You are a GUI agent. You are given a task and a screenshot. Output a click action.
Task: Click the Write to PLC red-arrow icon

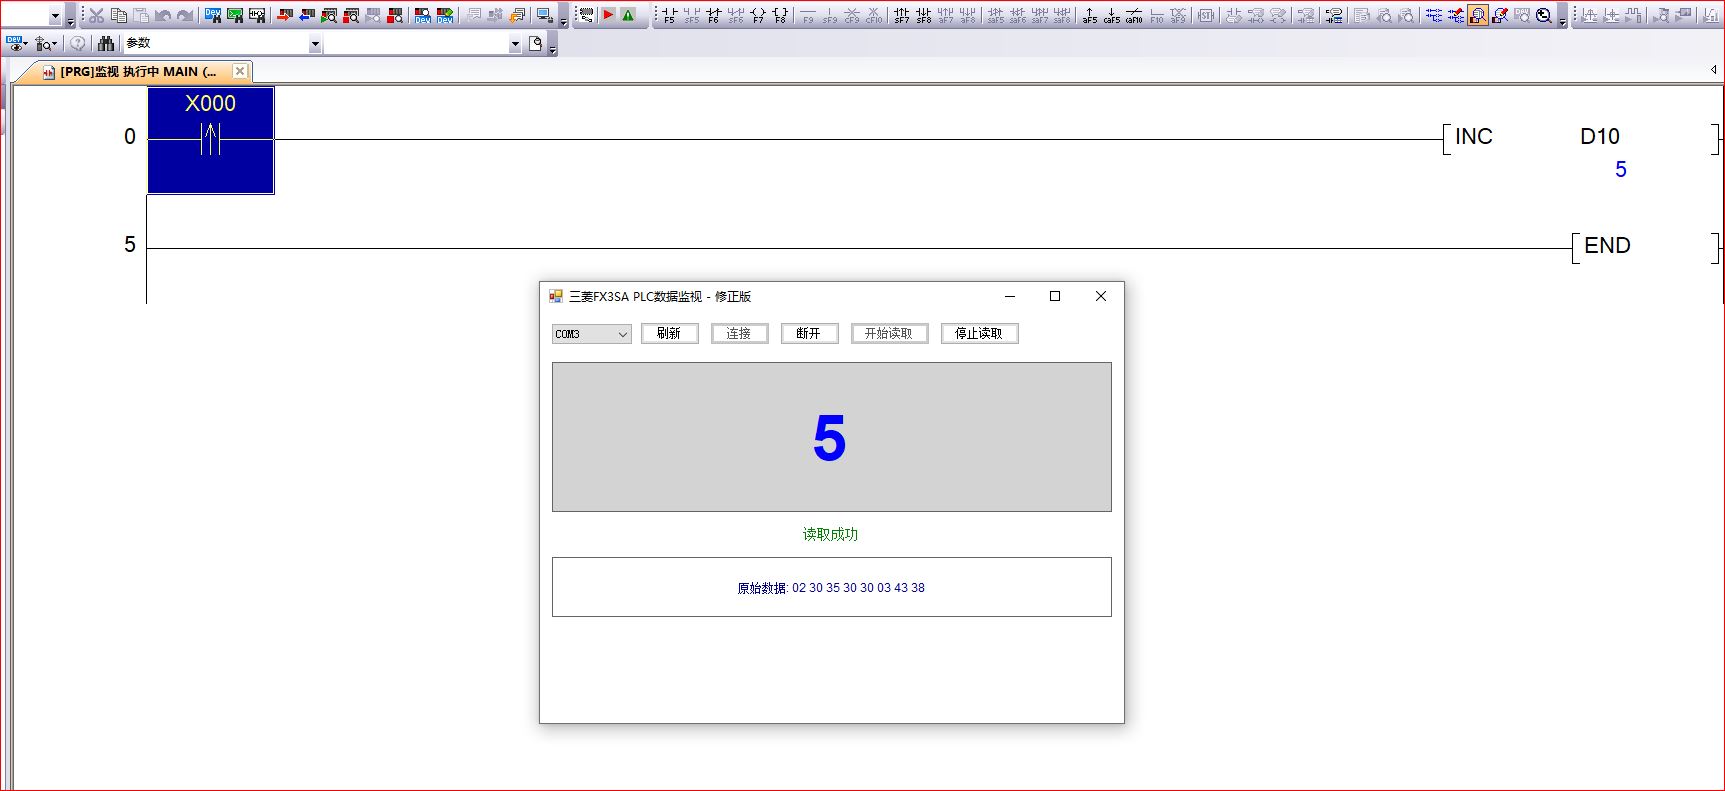tap(284, 16)
